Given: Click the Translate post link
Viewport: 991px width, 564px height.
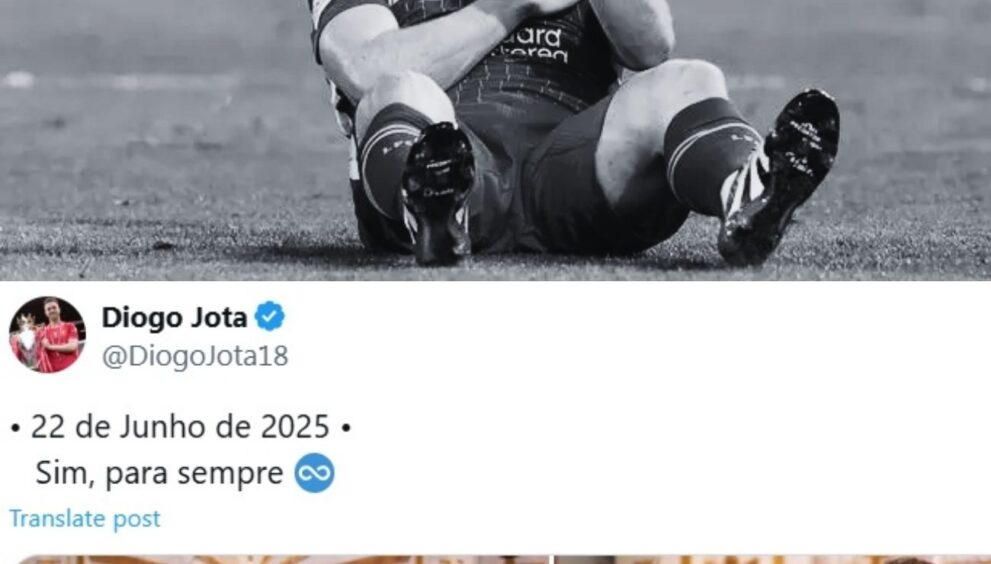Looking at the screenshot, I should (x=85, y=518).
